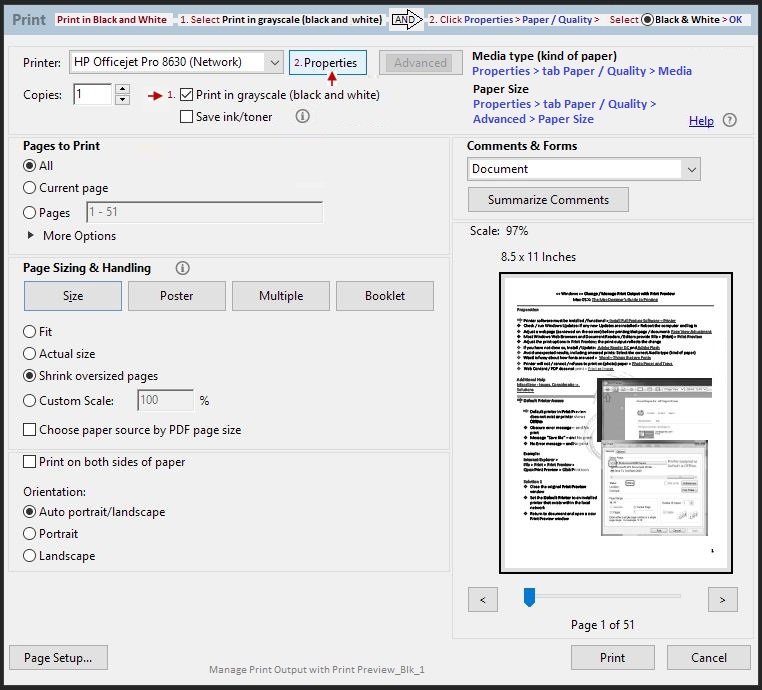
Task: Switch to Size sizing tab
Action: click(73, 295)
